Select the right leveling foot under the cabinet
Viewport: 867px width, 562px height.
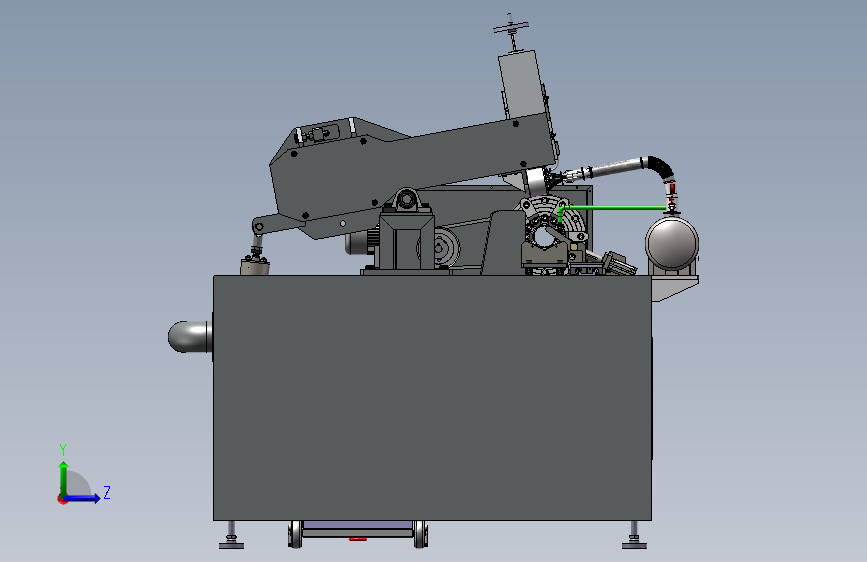(634, 535)
